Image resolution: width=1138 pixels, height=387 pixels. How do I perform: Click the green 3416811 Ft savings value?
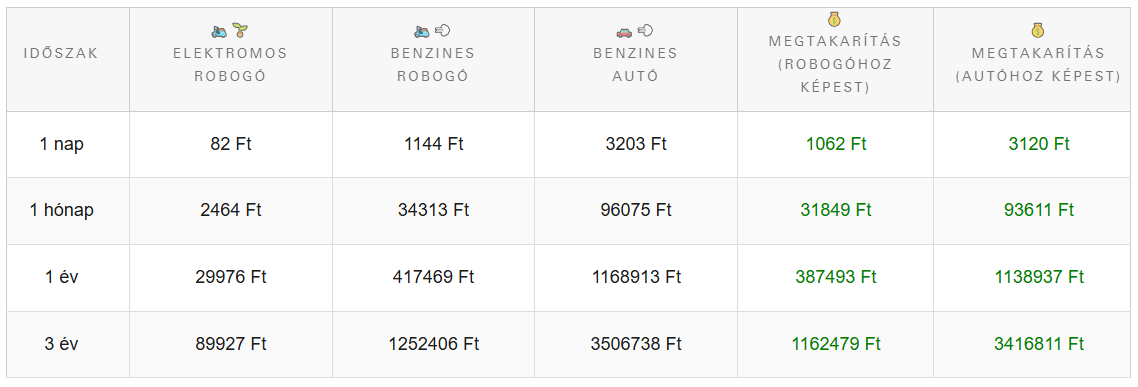pyautogui.click(x=1039, y=343)
